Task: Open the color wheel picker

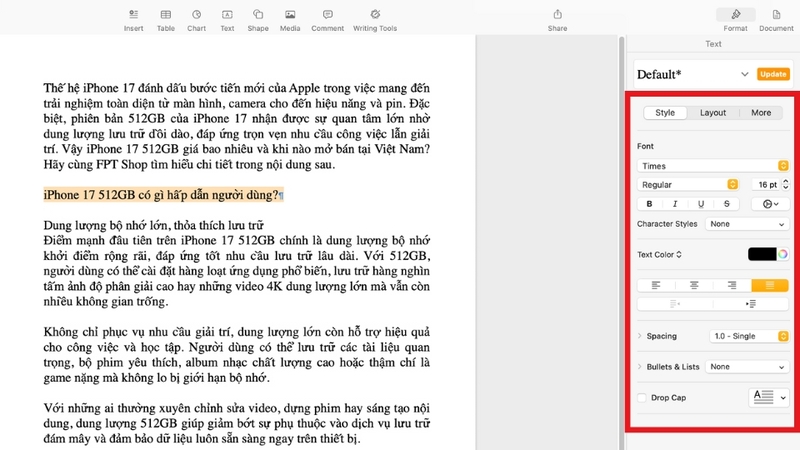Action: pos(783,254)
